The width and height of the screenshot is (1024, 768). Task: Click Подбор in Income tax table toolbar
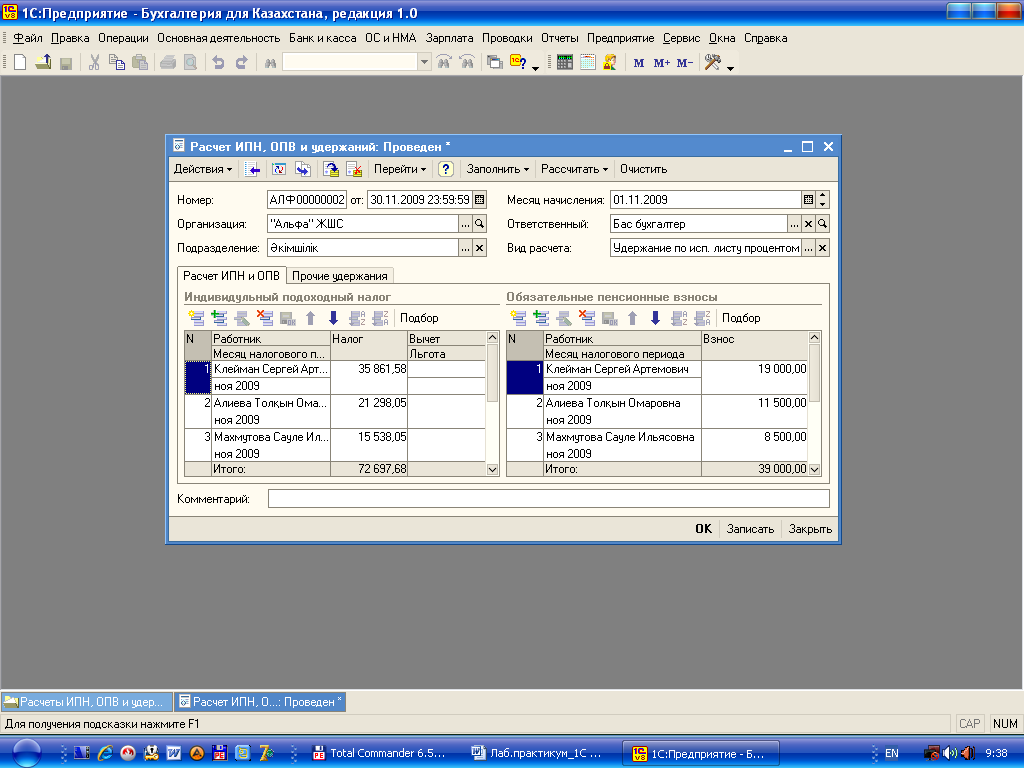(419, 318)
